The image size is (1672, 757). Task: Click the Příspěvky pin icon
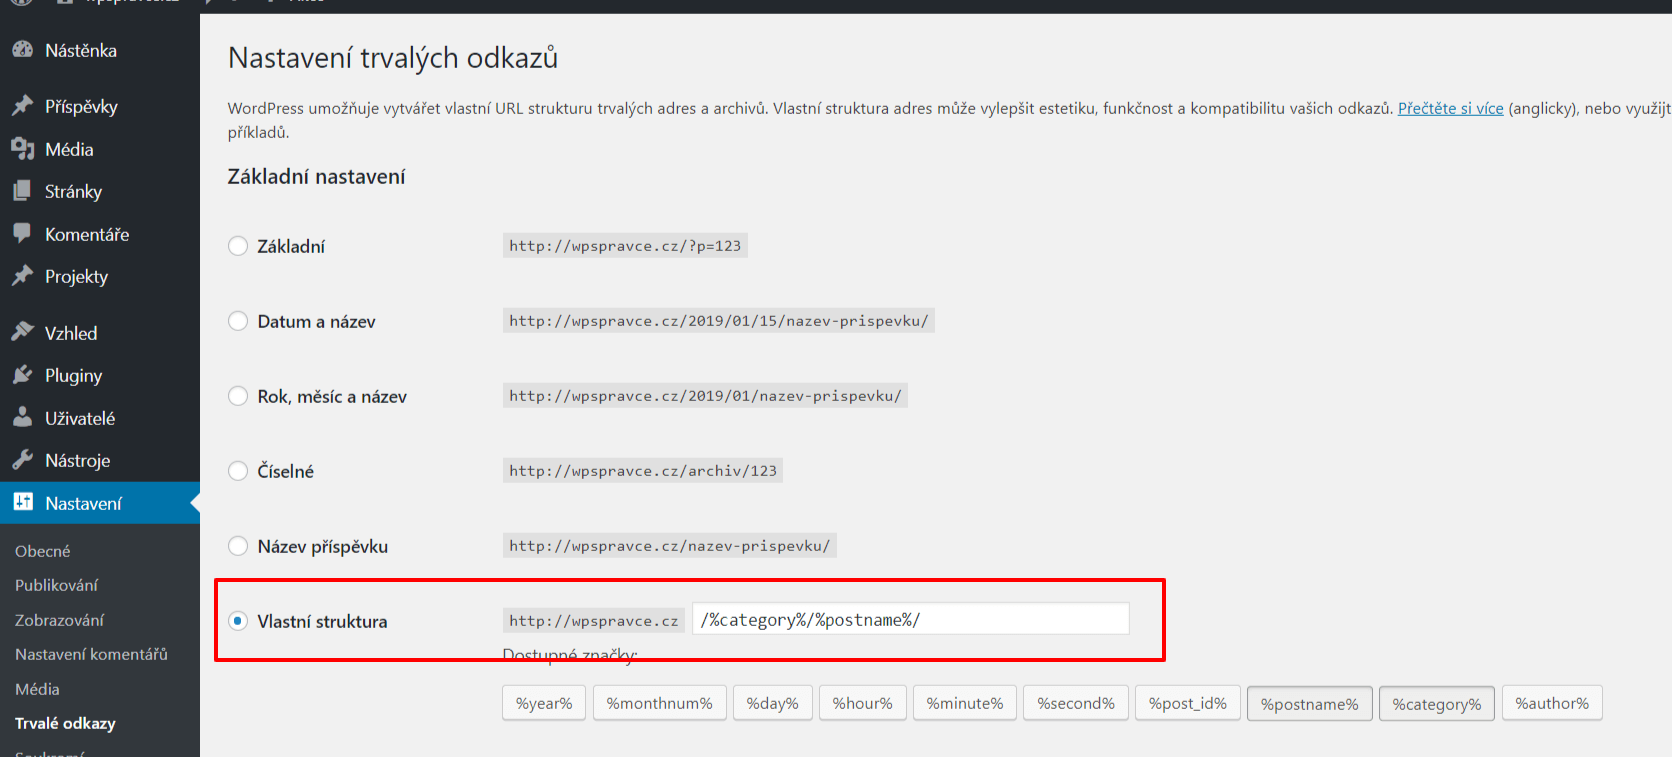22,105
